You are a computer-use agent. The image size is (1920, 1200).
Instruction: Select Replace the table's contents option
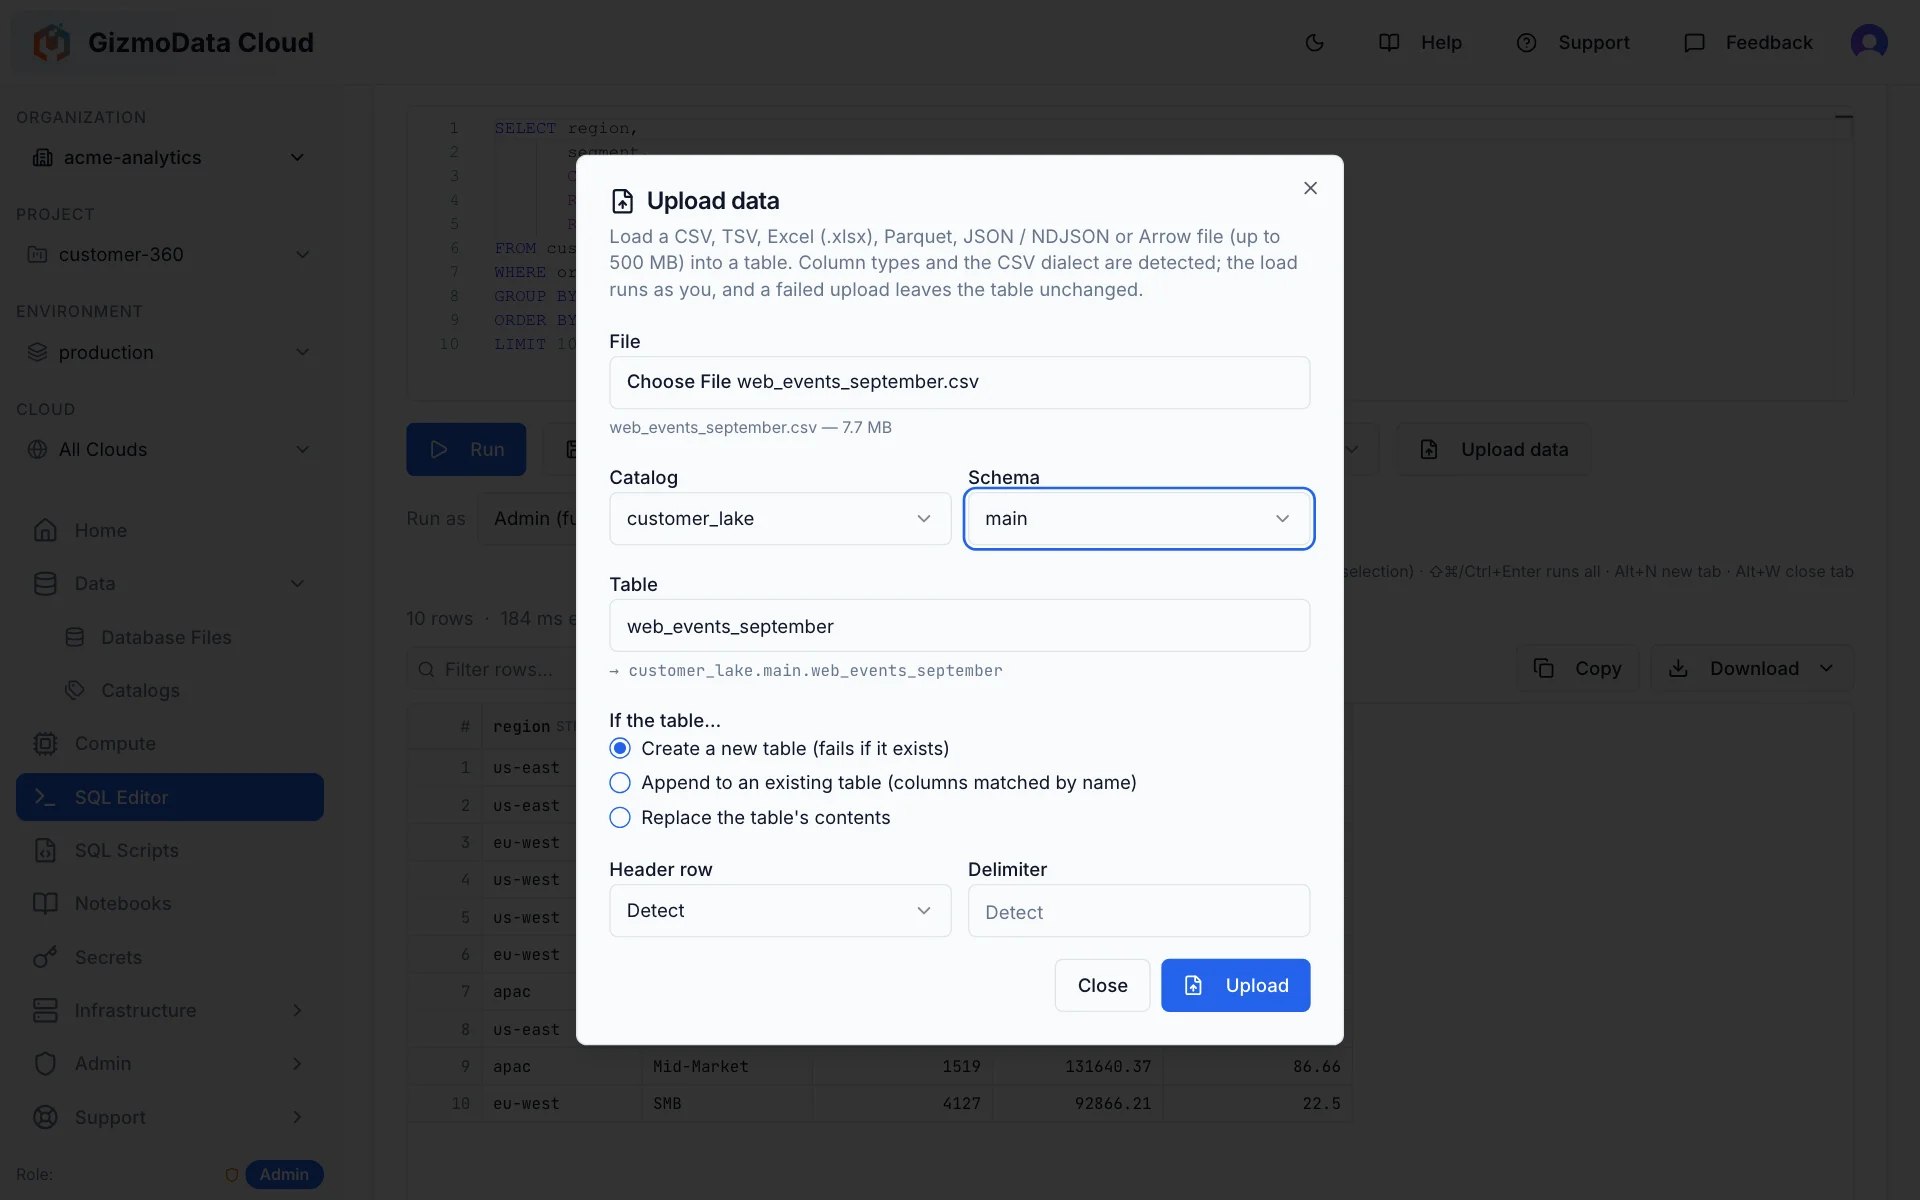click(x=620, y=817)
